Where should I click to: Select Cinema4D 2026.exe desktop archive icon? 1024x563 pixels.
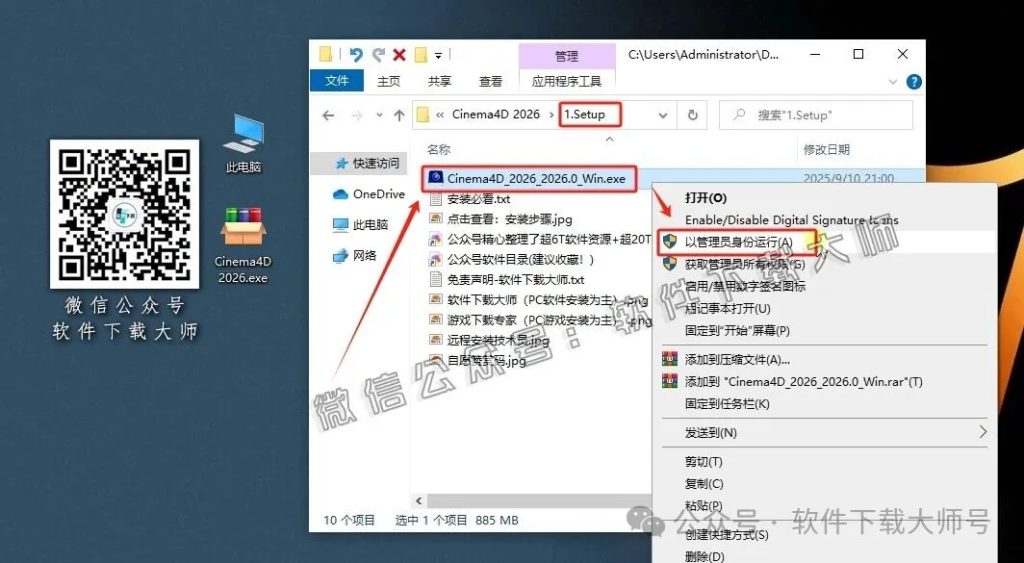pyautogui.click(x=243, y=245)
